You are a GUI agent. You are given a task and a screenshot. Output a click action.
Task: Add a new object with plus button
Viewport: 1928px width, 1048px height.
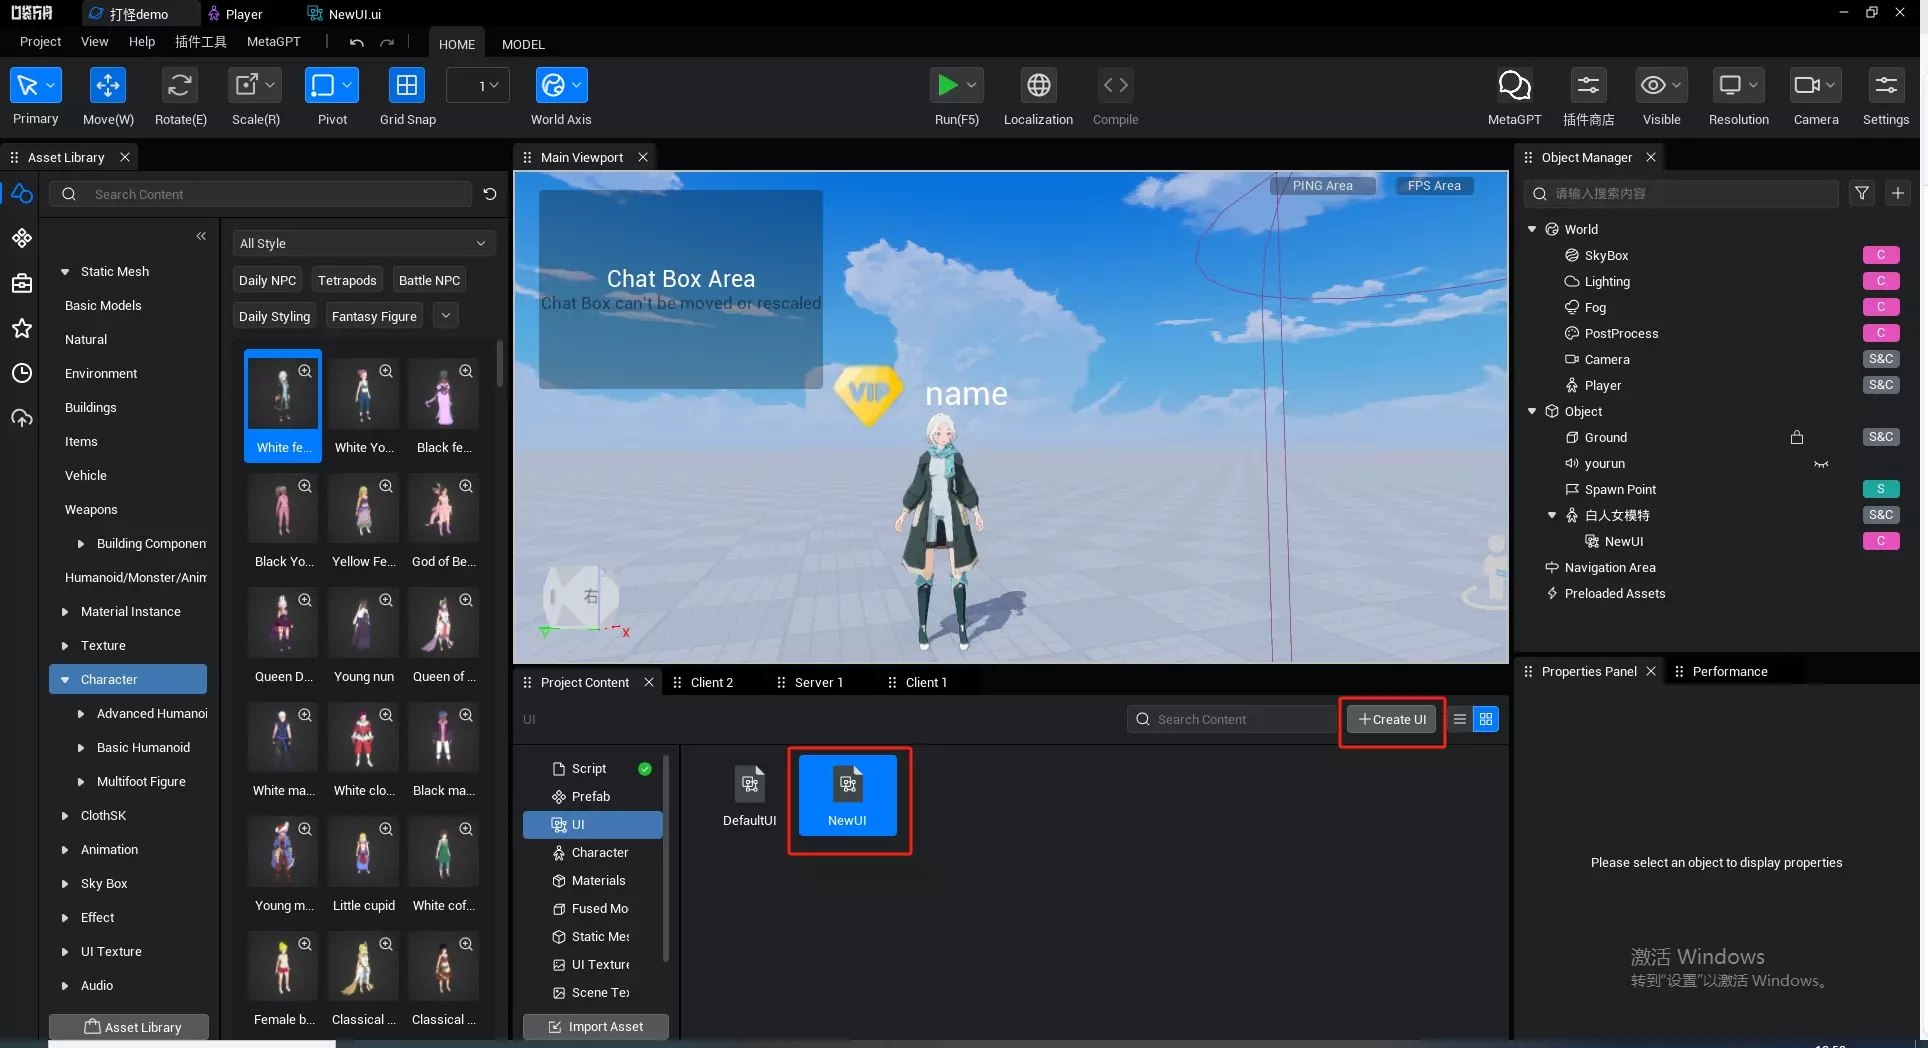[x=1898, y=193]
